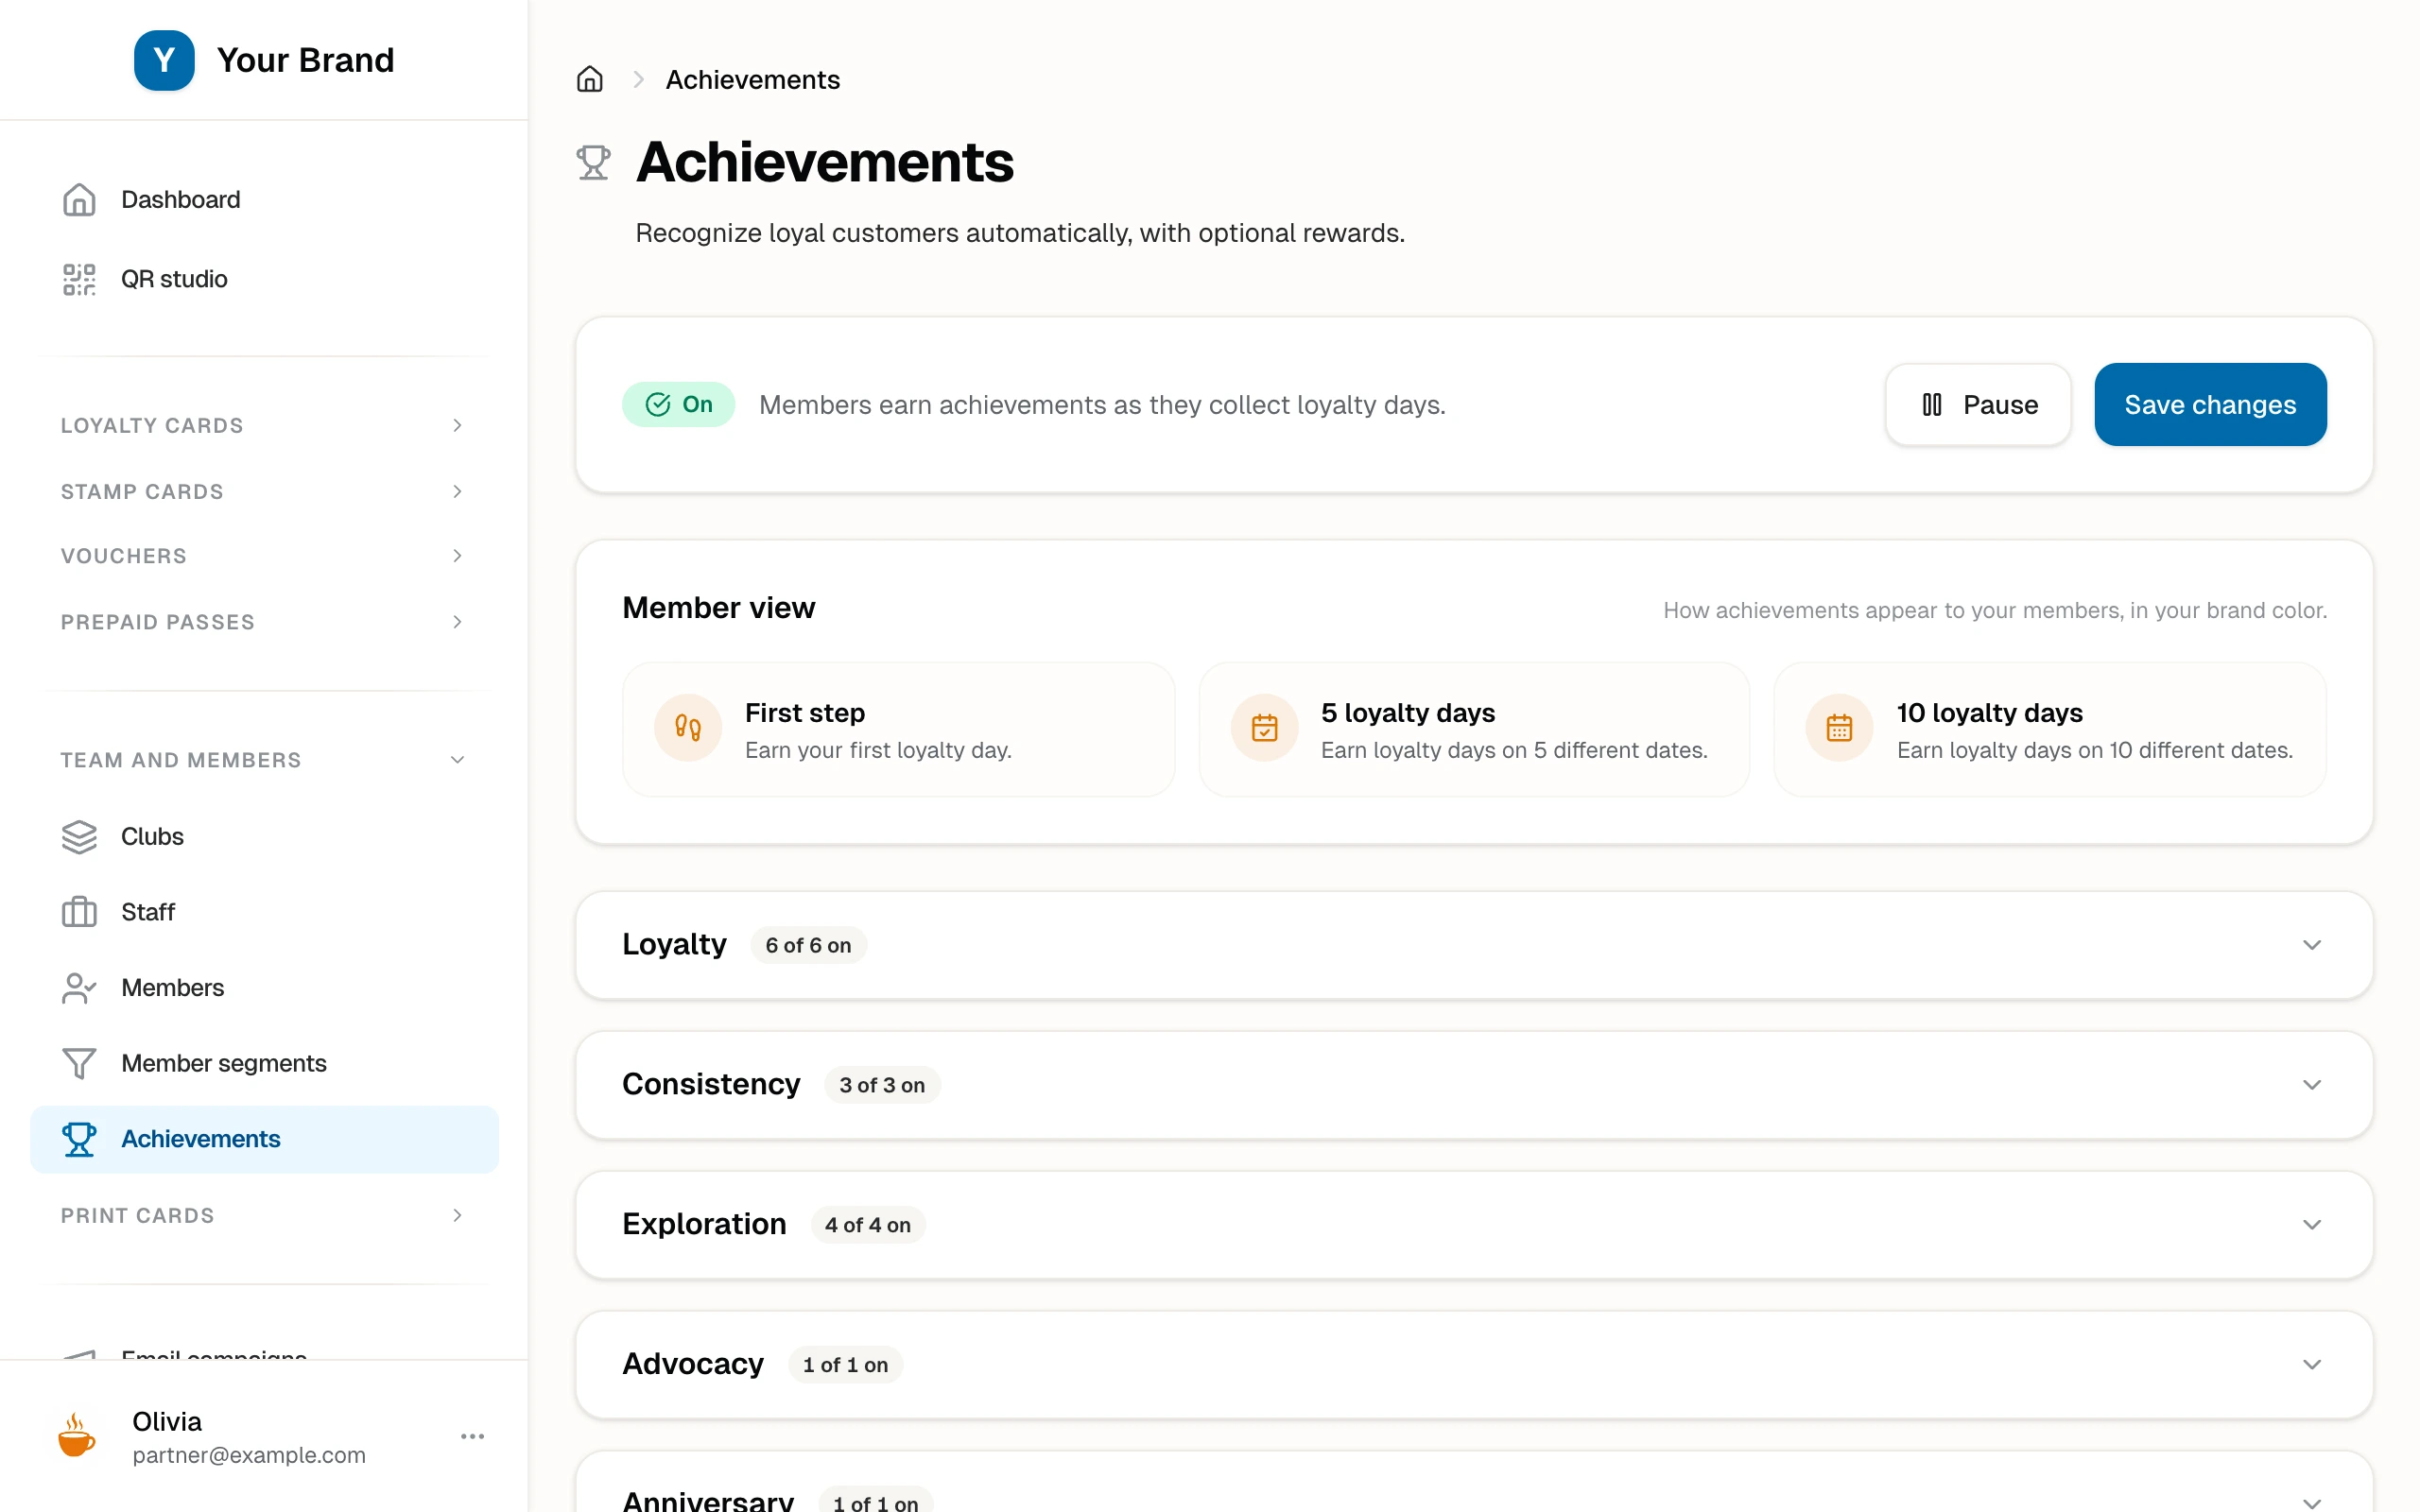Click the home breadcrumb icon
Screen dimensions: 2420x1512
(590, 79)
